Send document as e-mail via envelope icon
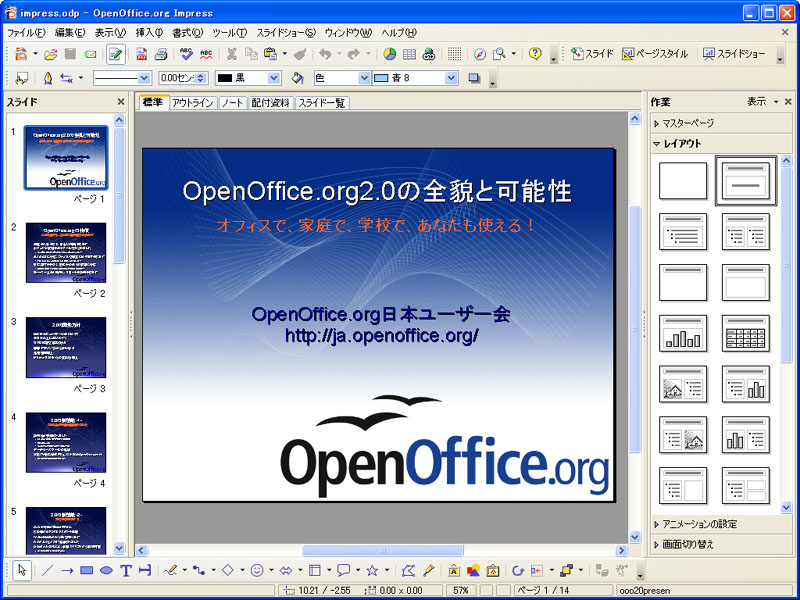Screen dimensions: 800x600 (x=90, y=54)
